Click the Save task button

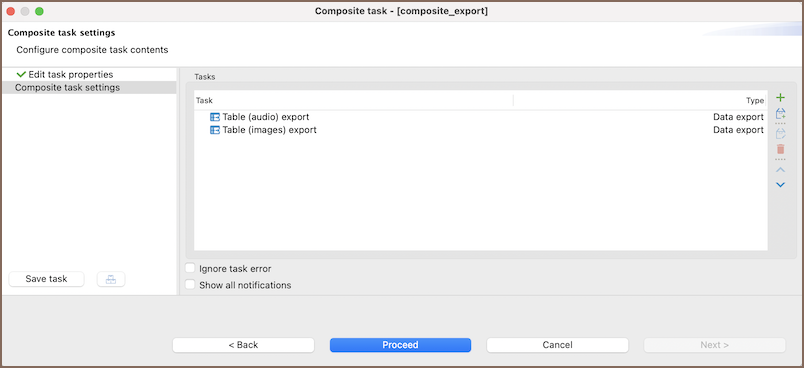(47, 279)
